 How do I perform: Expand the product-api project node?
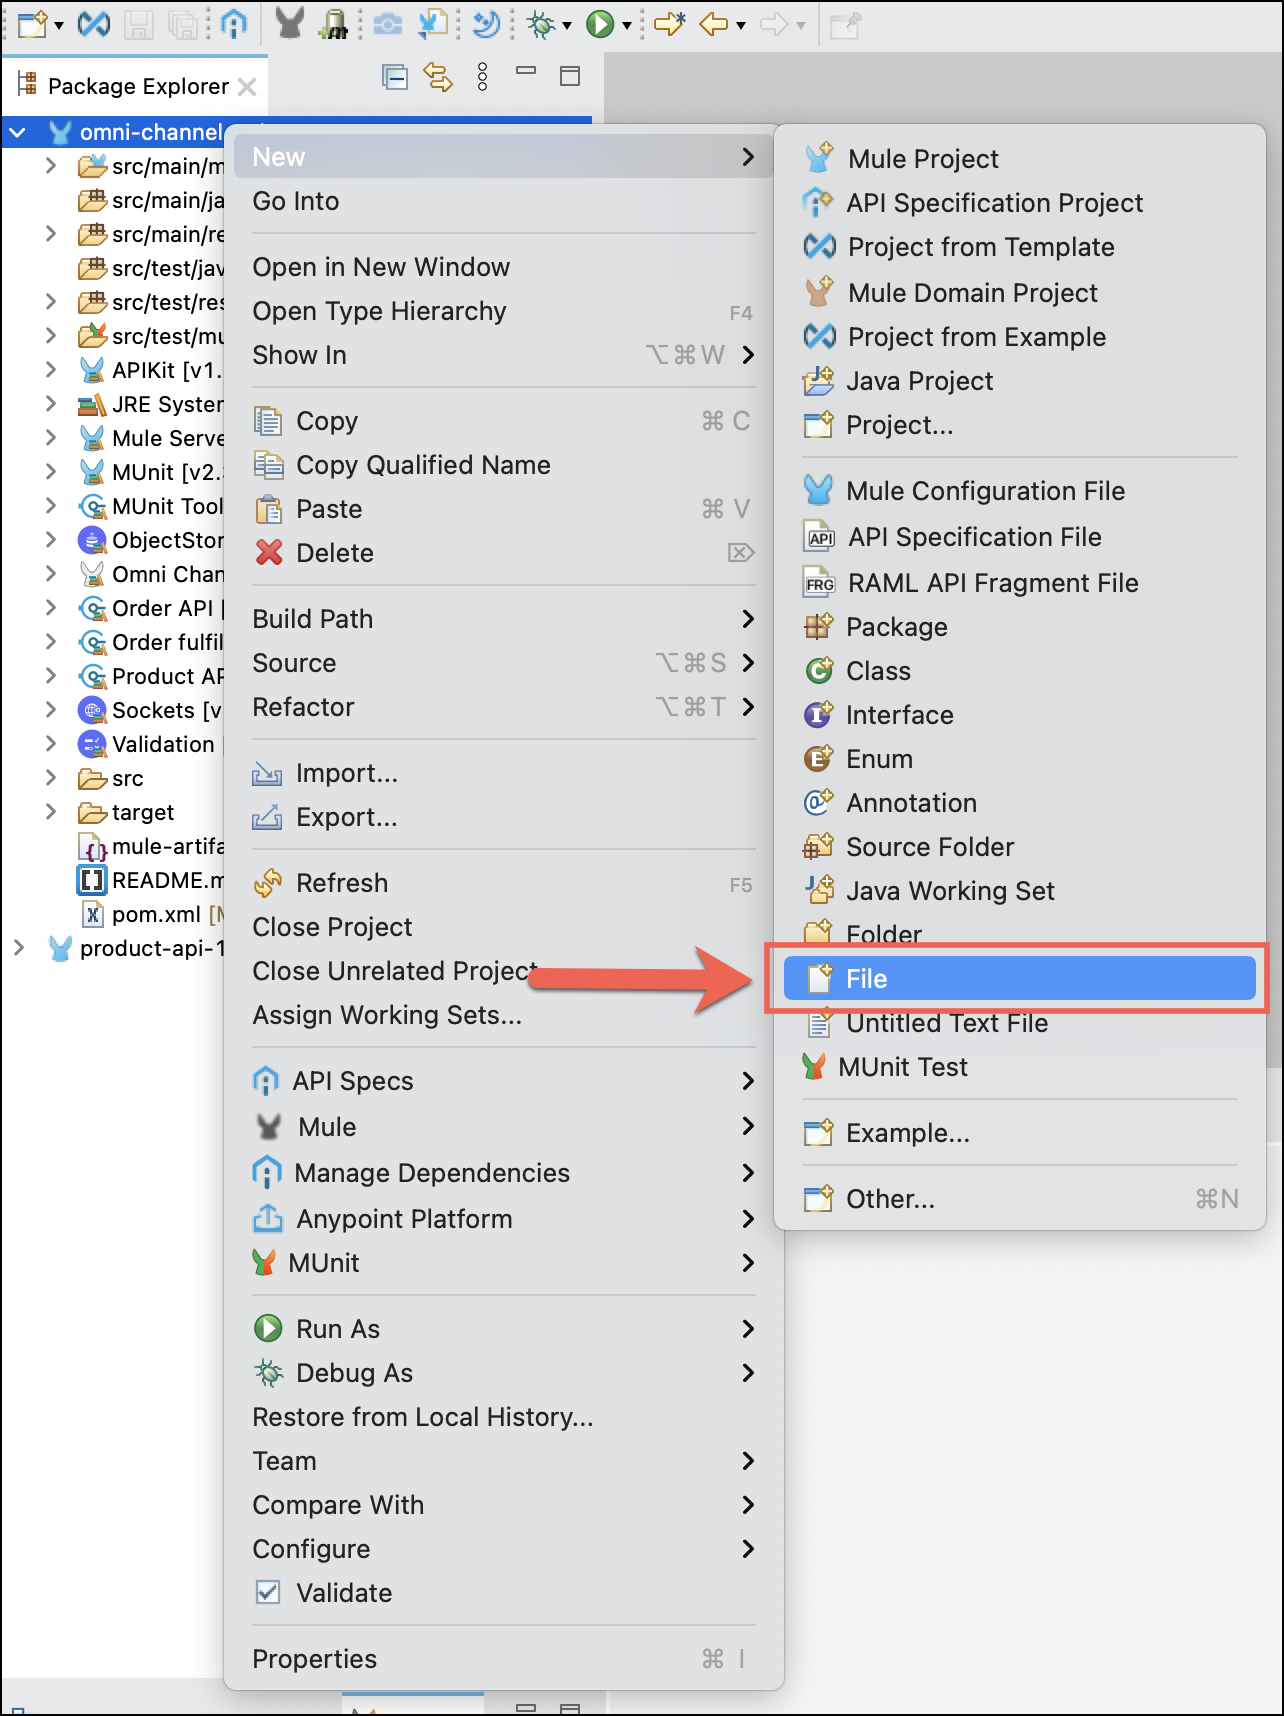pos(18,948)
